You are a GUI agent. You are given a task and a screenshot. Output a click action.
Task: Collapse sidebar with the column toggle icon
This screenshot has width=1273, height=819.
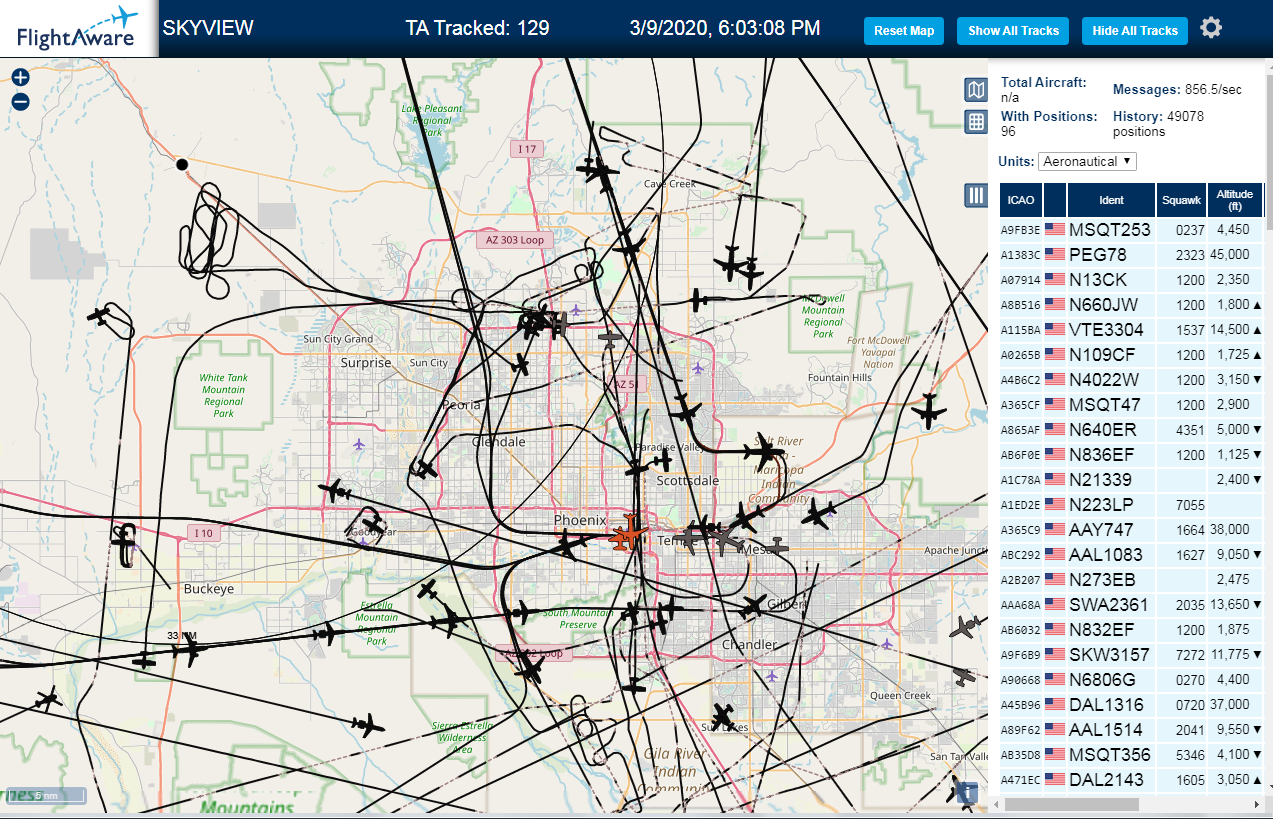coord(976,195)
